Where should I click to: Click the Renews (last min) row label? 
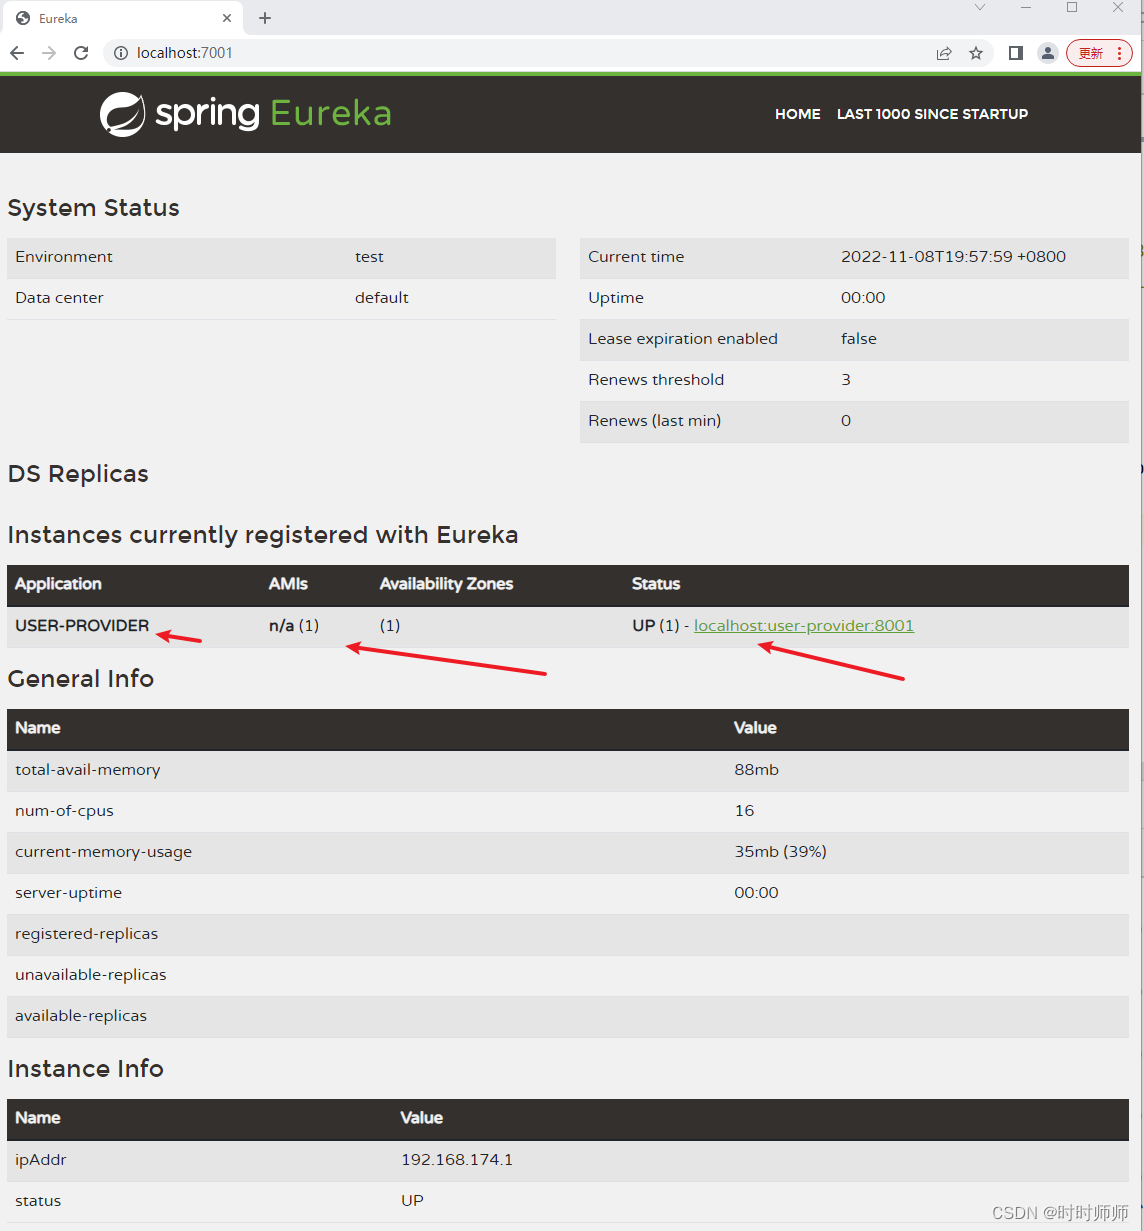[x=654, y=421]
